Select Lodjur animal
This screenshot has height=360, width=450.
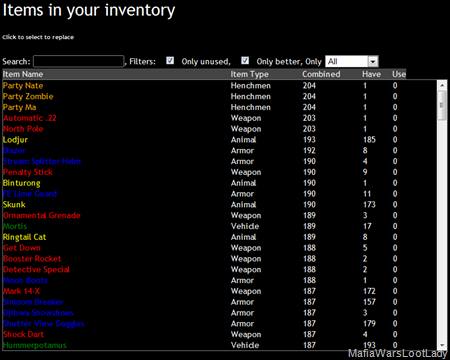15,140
